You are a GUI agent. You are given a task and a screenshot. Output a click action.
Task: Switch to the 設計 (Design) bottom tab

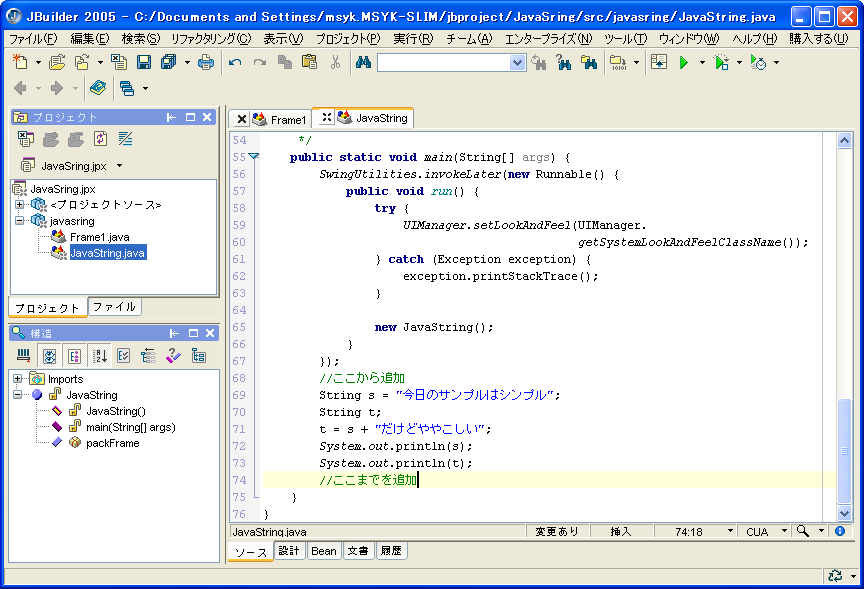tap(289, 551)
